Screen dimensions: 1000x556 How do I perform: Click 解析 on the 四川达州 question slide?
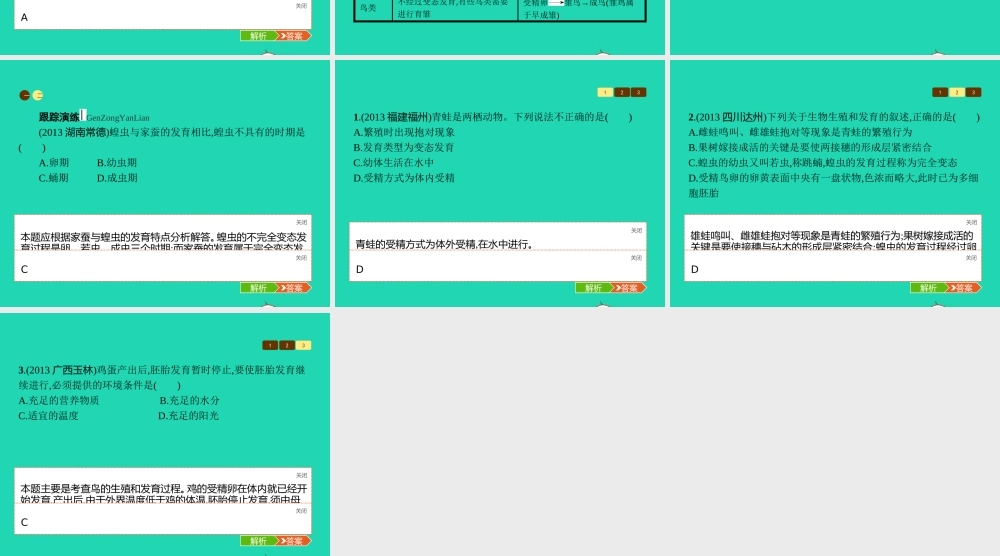pyautogui.click(x=928, y=288)
